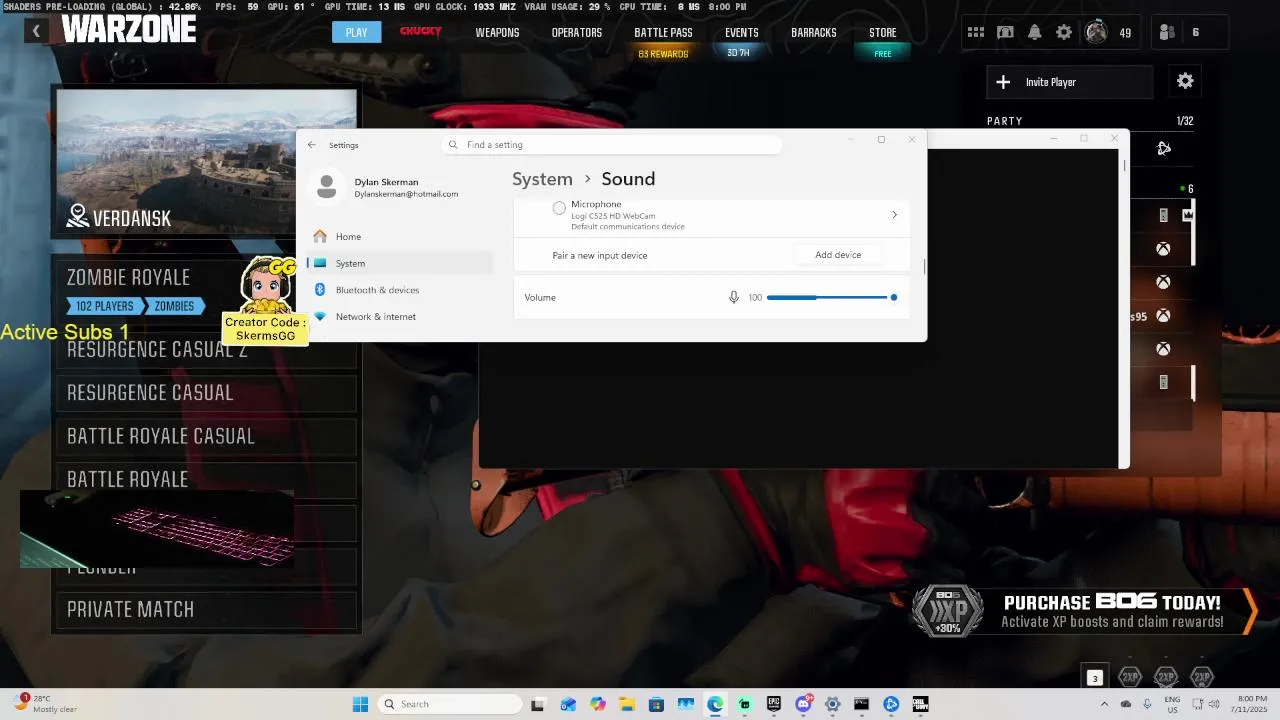Expand the Microphone Logi C525 device chevron
1280x720 pixels.
[894, 215]
